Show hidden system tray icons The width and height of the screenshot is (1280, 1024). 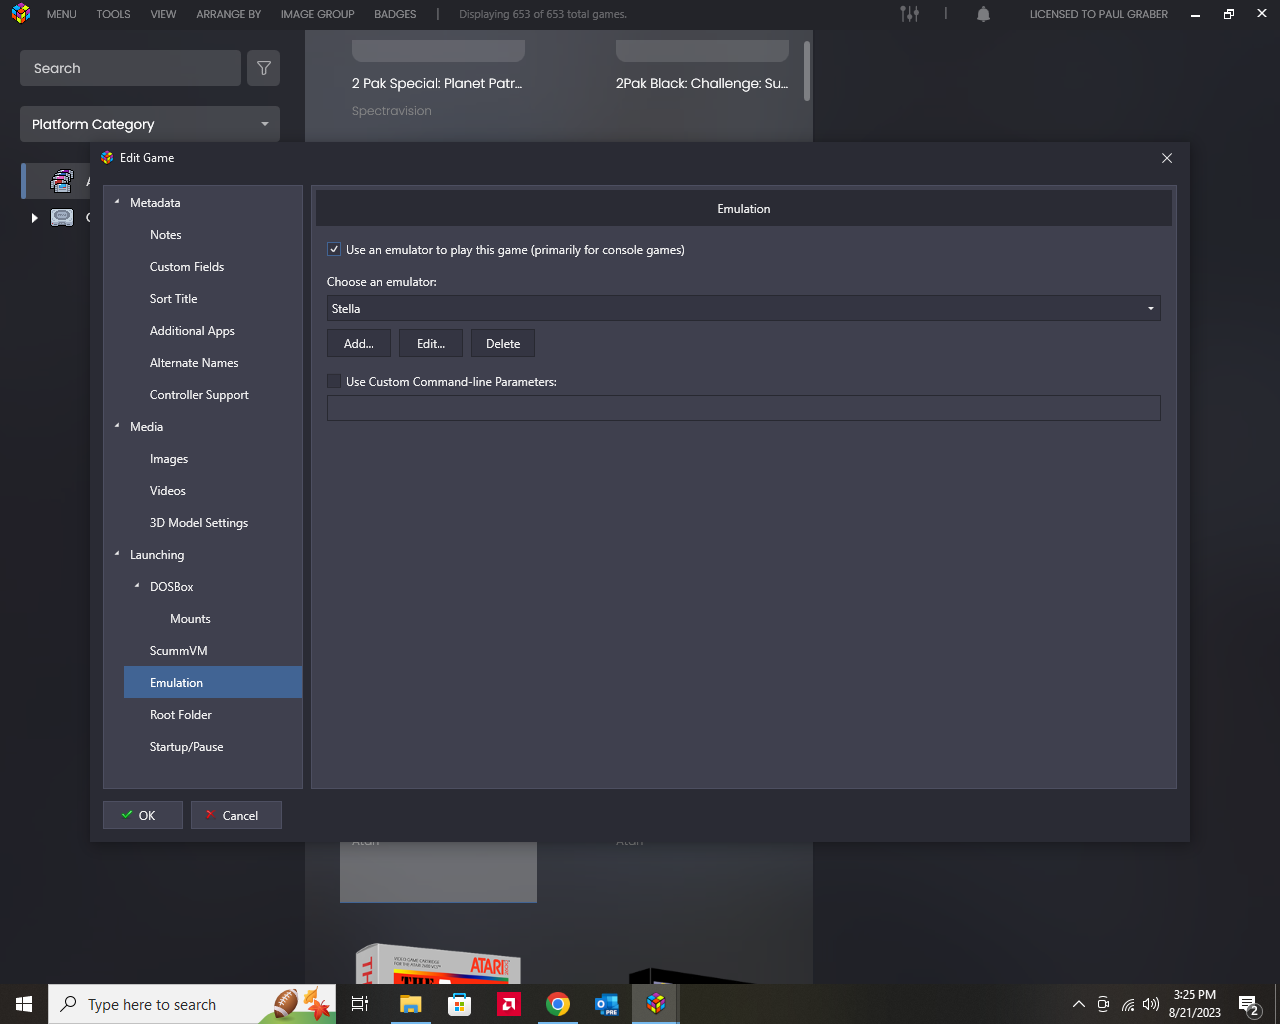tap(1078, 1004)
